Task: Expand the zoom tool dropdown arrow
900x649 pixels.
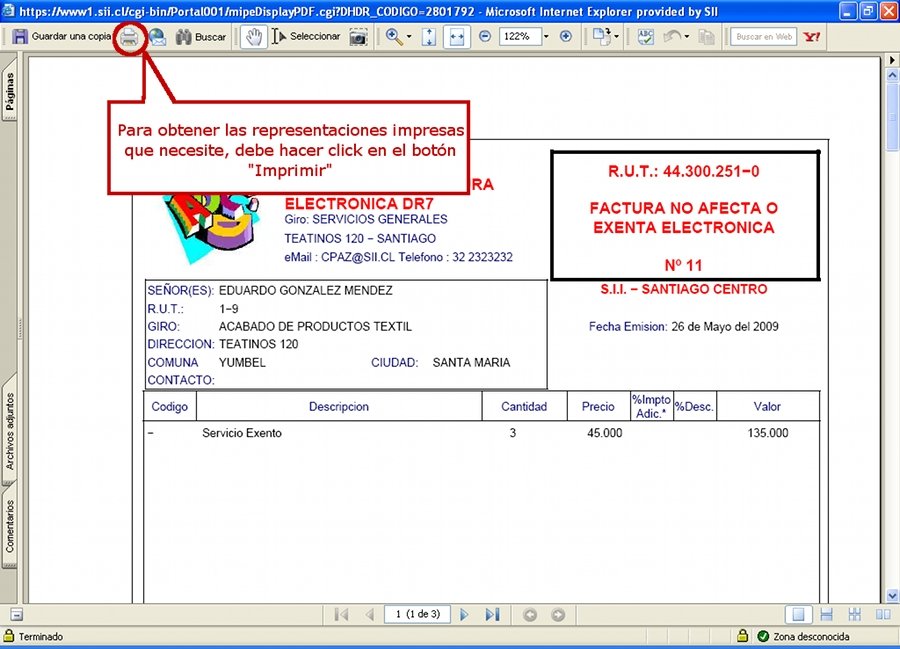Action: [x=409, y=37]
